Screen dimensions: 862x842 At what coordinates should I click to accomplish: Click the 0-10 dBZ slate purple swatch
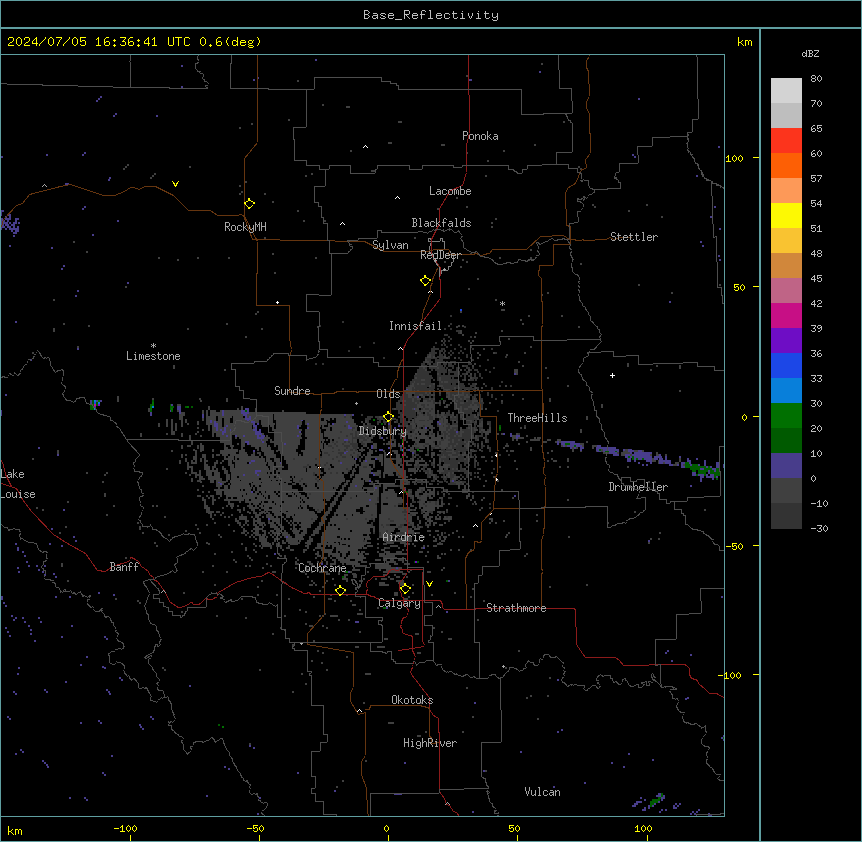click(x=786, y=466)
